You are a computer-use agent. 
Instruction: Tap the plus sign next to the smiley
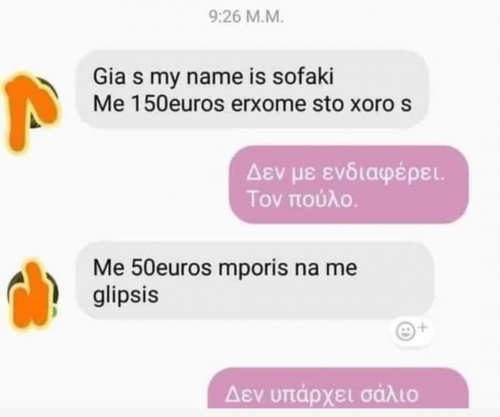pyautogui.click(x=423, y=327)
